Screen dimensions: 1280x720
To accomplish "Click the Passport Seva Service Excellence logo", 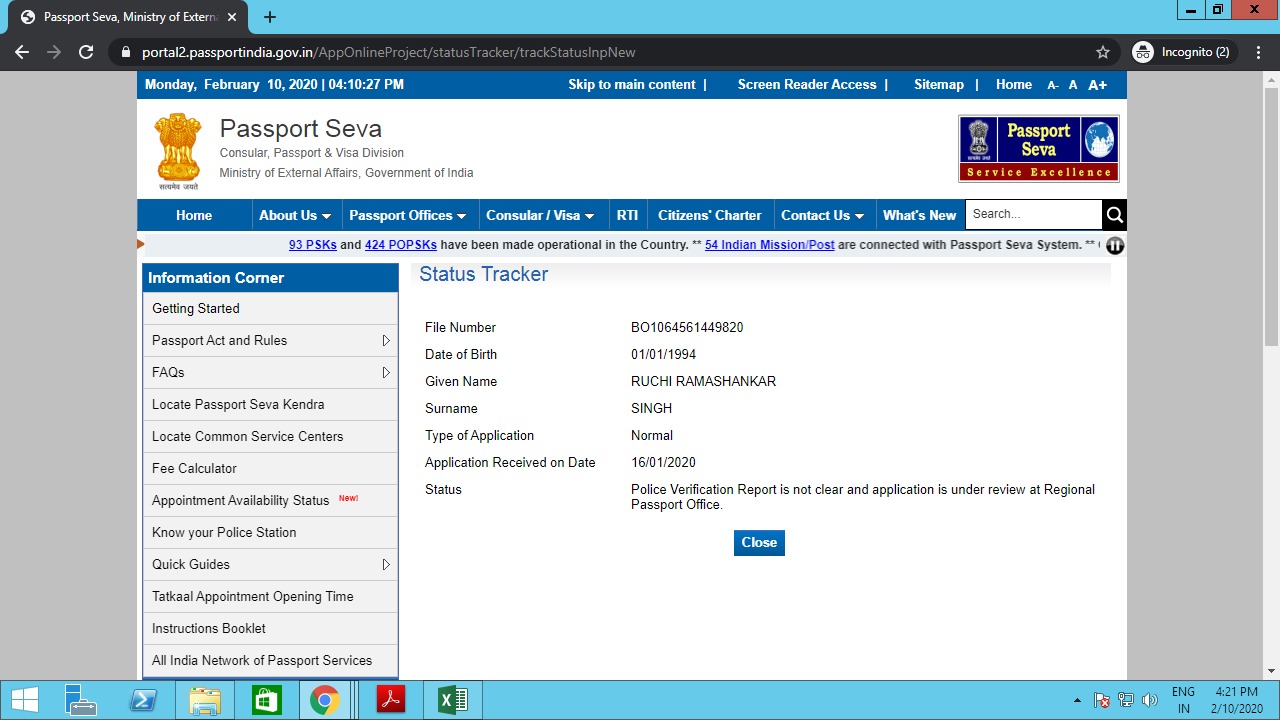I will point(1039,148).
